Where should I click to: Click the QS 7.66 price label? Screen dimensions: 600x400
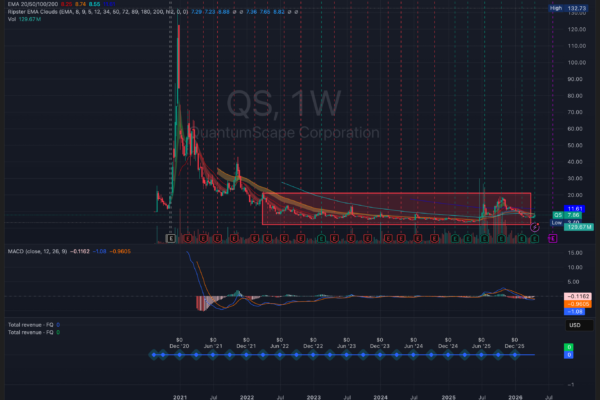click(x=567, y=215)
